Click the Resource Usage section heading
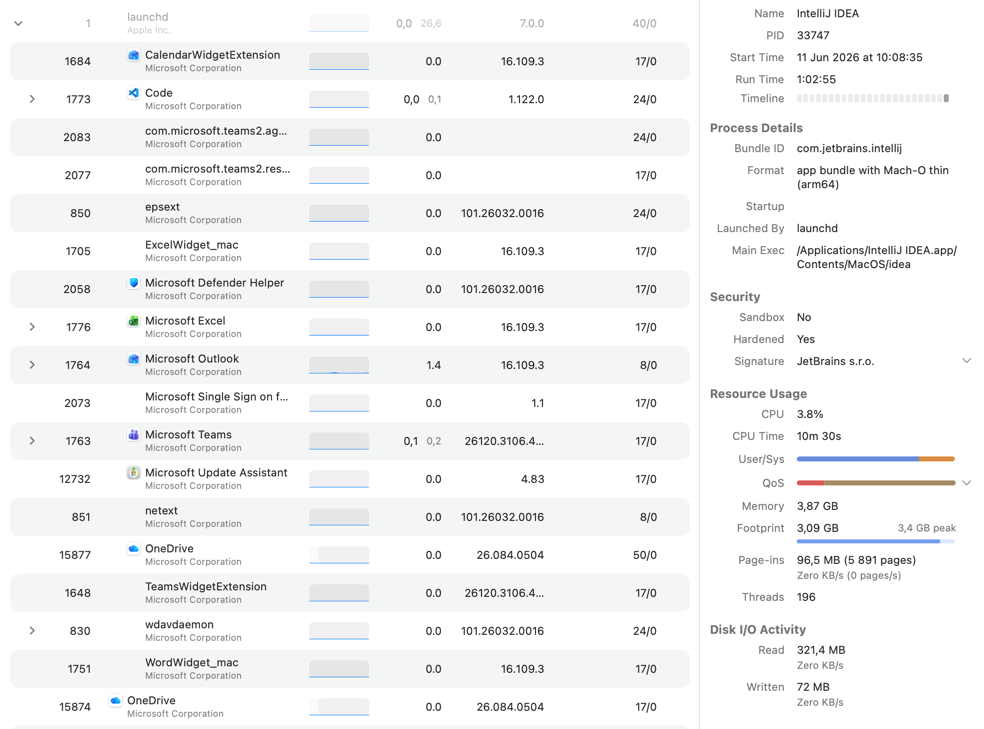This screenshot has height=729, width=984. [758, 394]
